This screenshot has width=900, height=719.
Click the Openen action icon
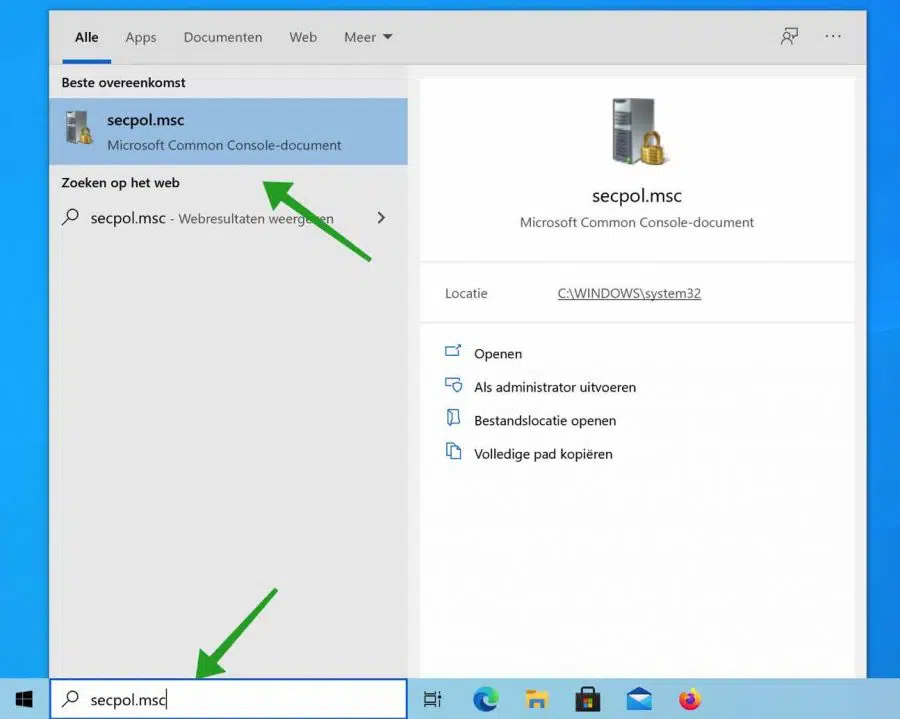click(453, 351)
